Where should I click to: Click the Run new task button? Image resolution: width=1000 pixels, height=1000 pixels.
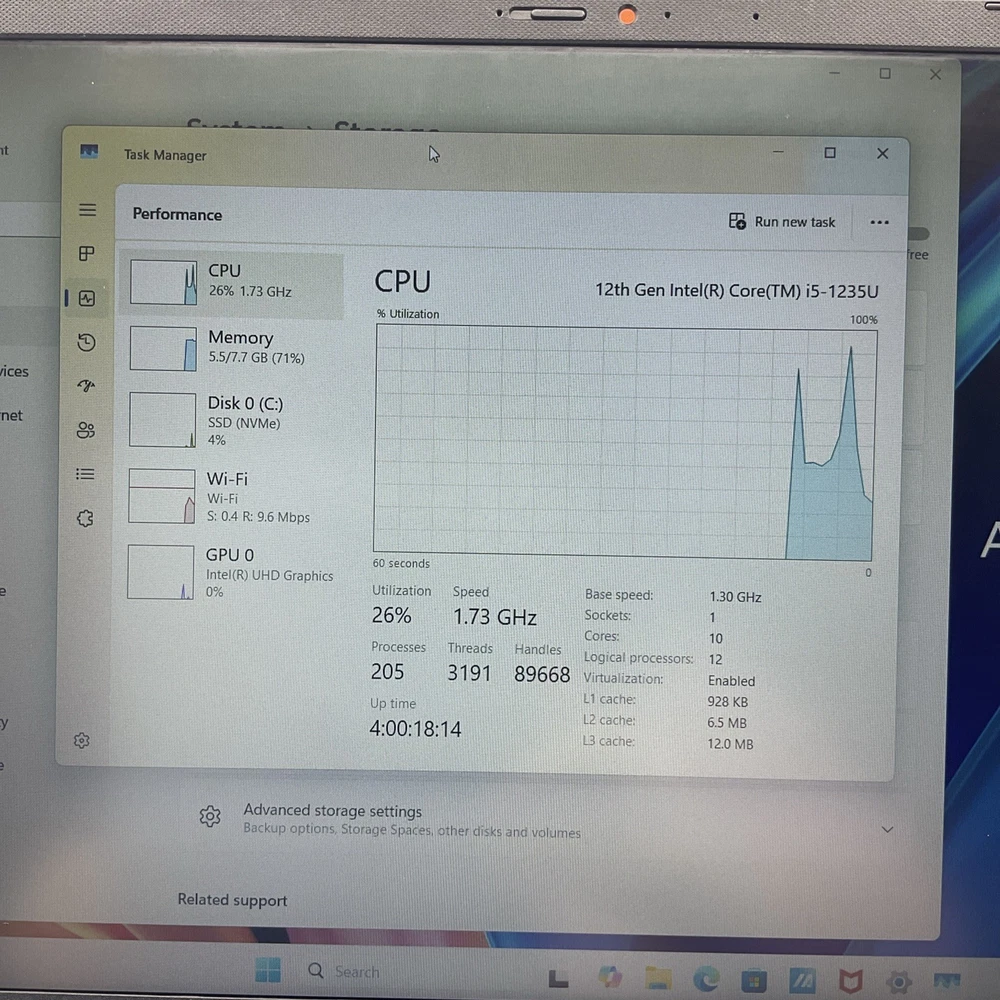782,222
